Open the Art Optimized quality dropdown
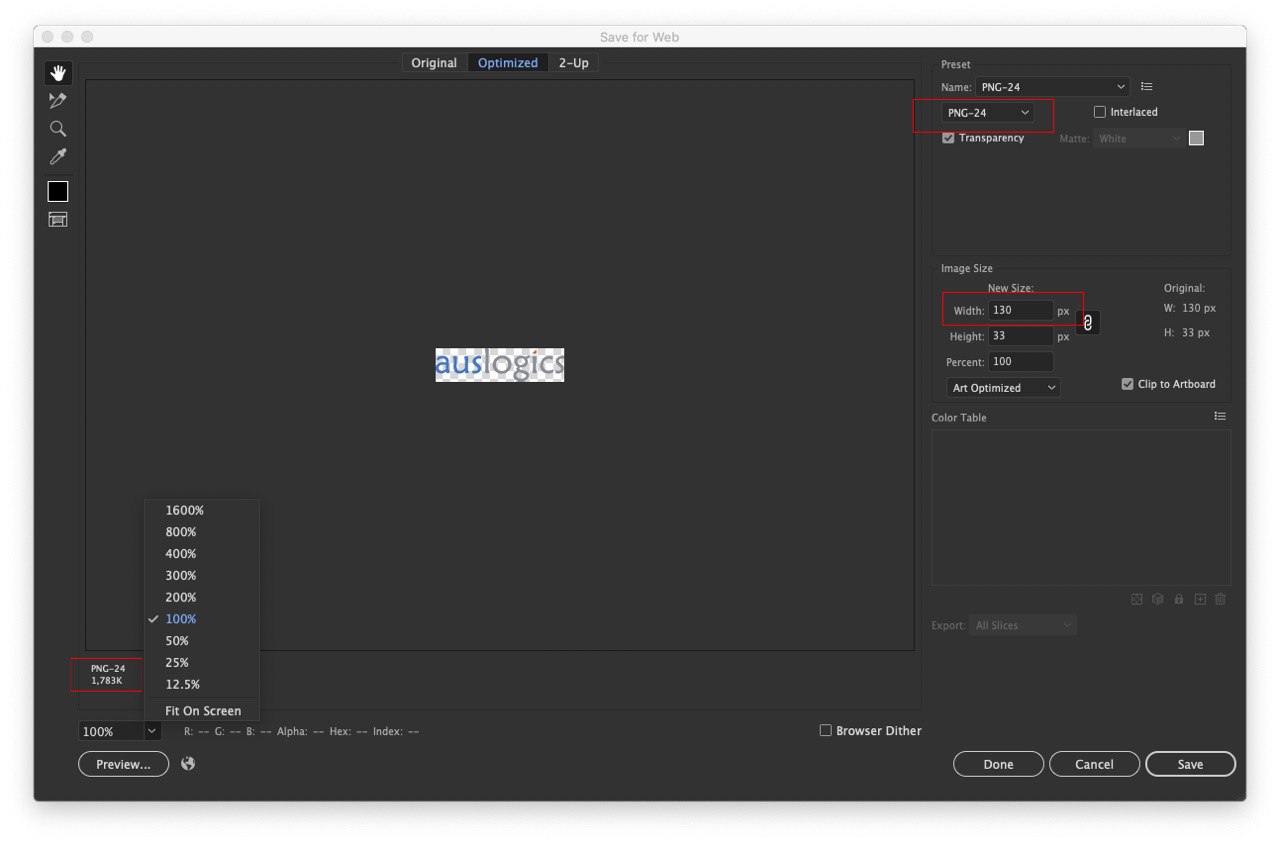Image resolution: width=1280 pixels, height=843 pixels. click(x=1003, y=388)
